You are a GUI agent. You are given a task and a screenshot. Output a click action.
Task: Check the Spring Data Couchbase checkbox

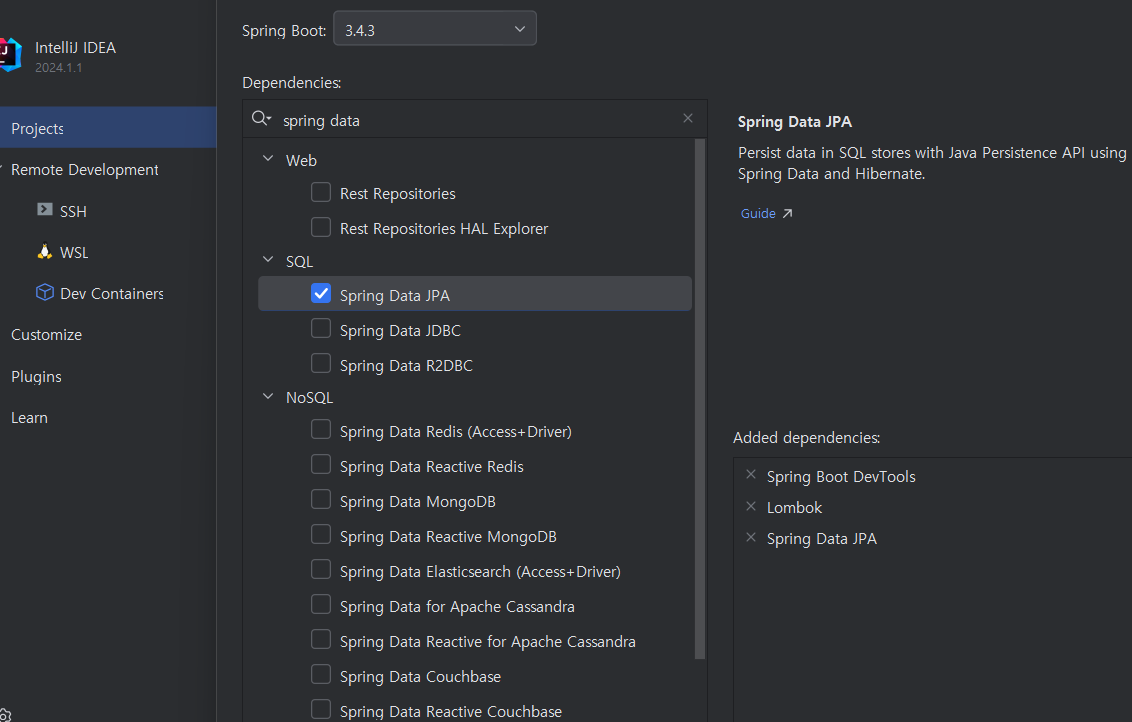pyautogui.click(x=321, y=674)
